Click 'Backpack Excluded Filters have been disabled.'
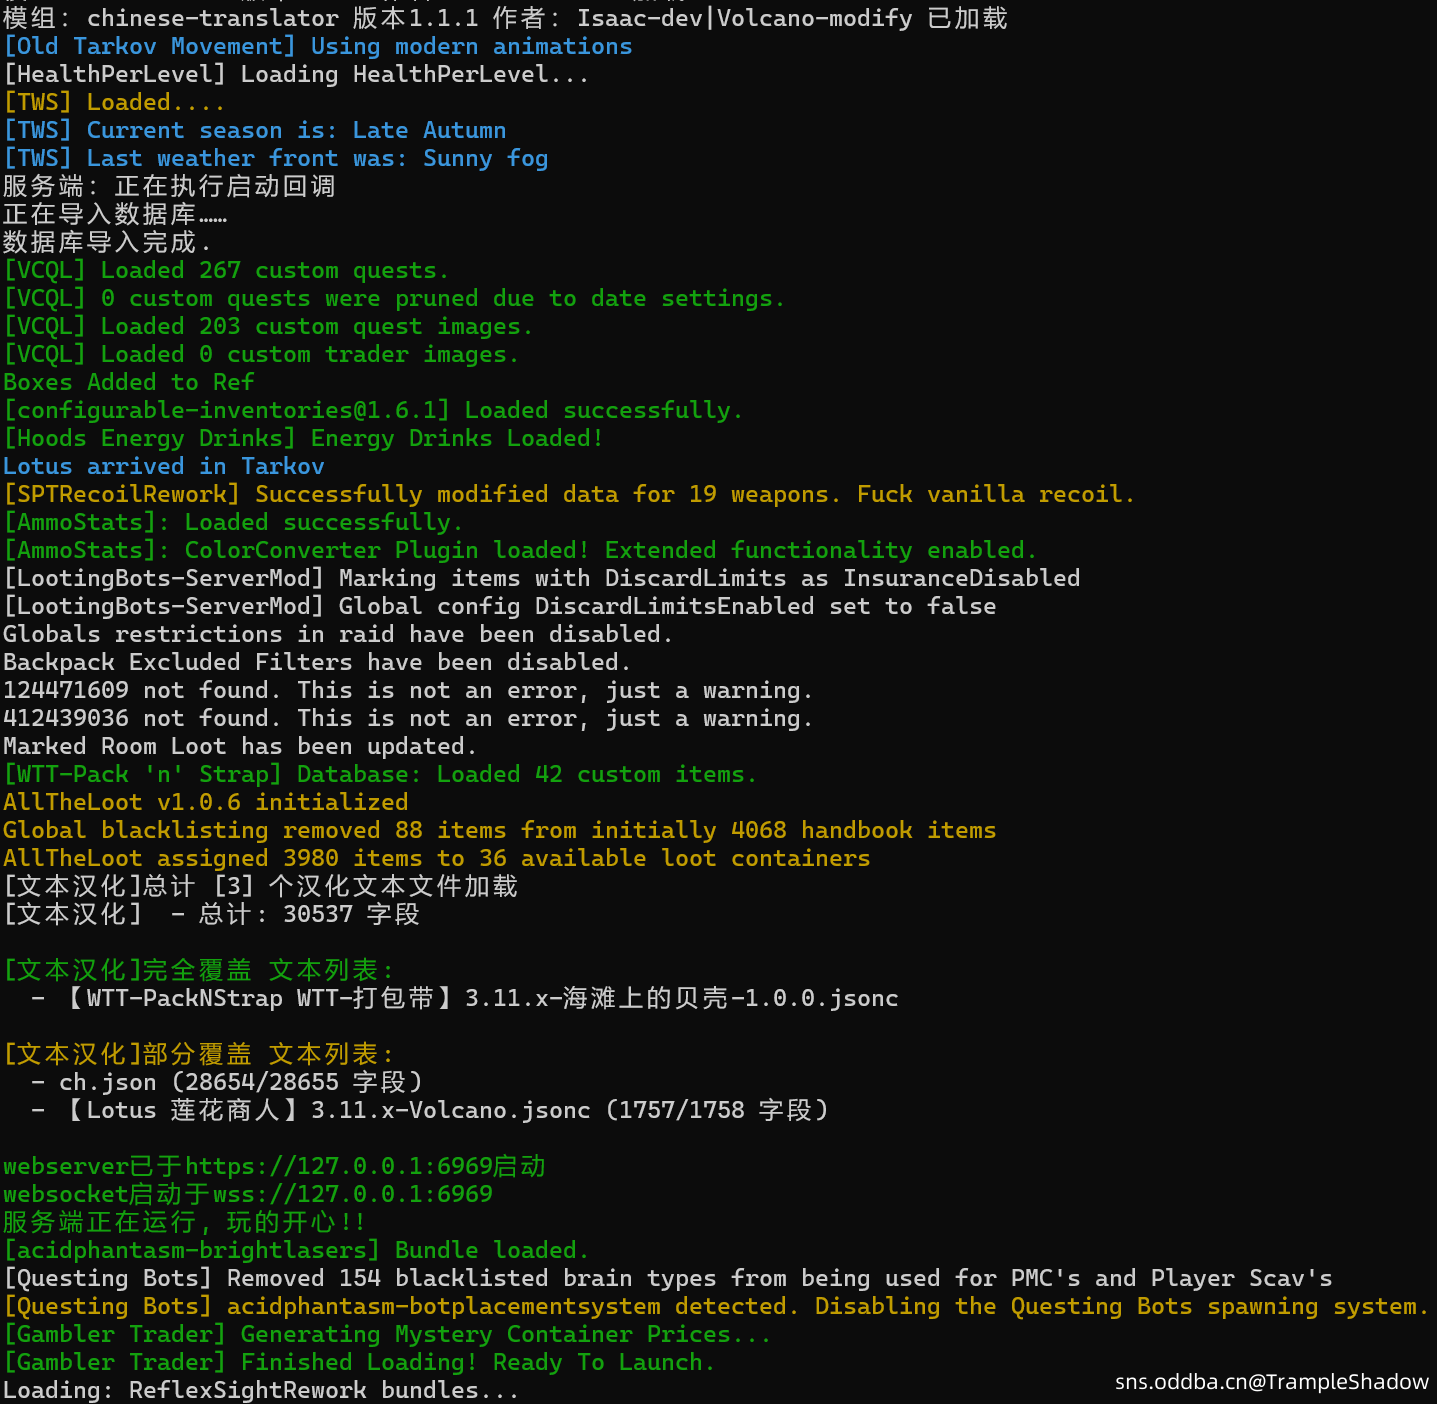1437x1404 pixels. coord(317,663)
